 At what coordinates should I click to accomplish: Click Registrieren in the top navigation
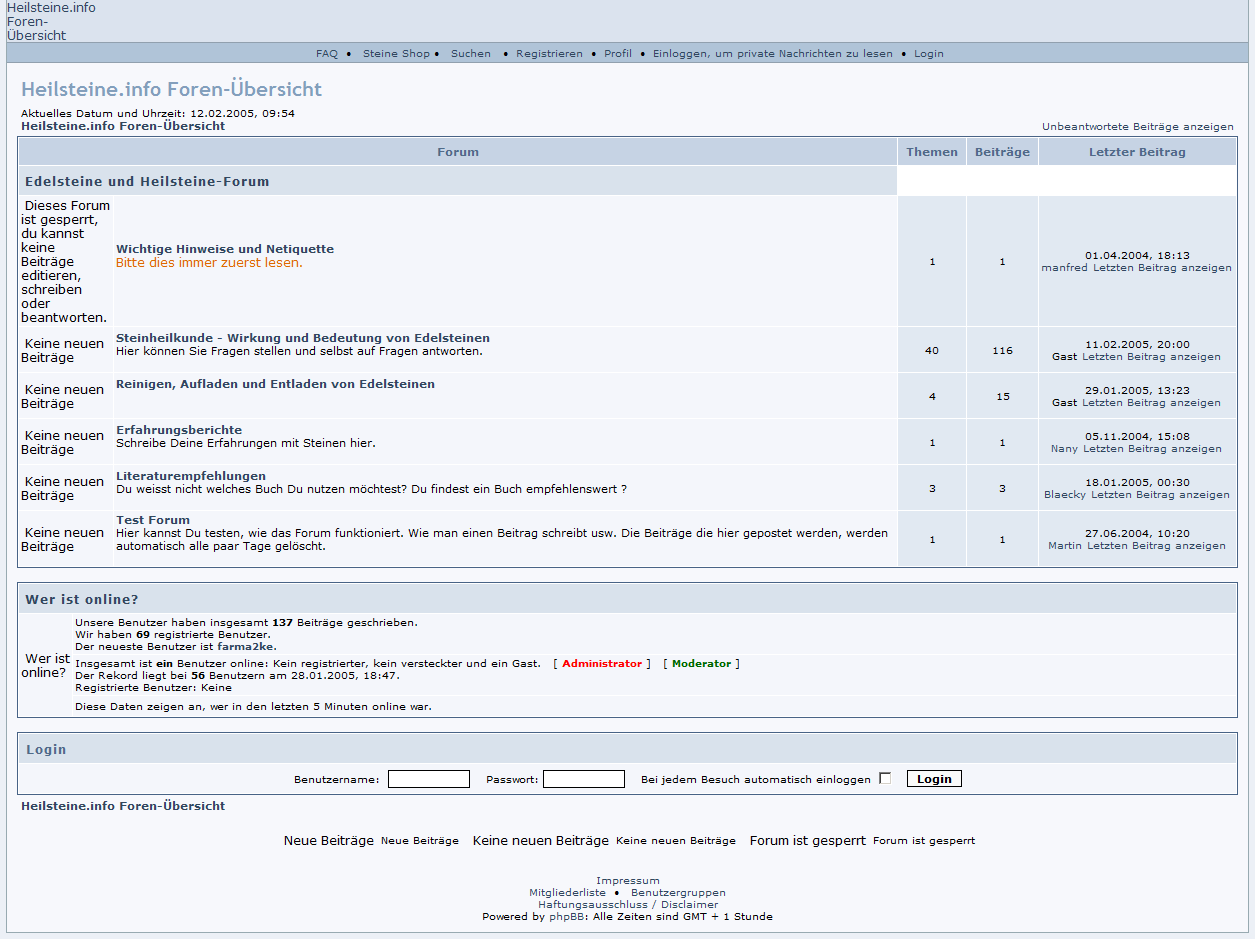point(549,54)
